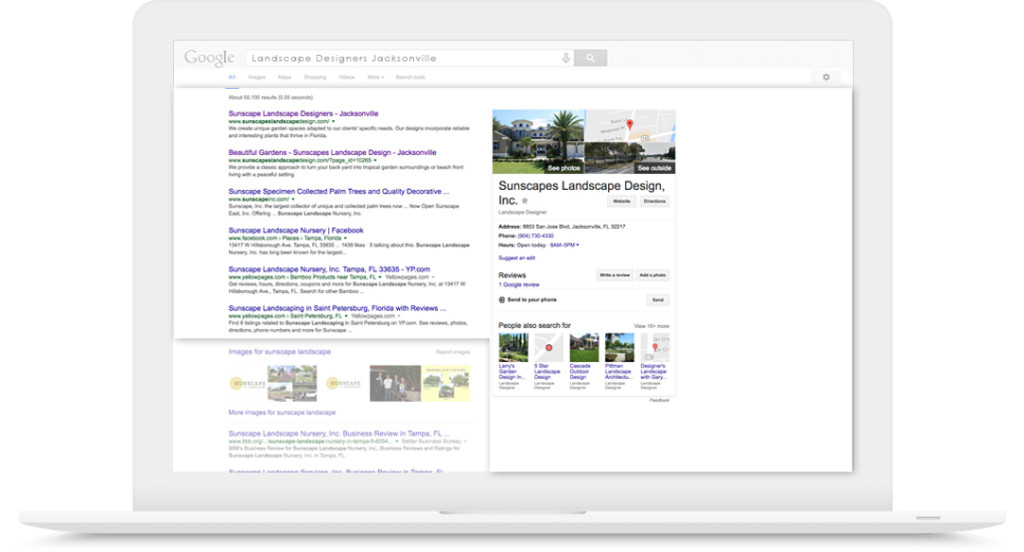Click the magnifier search button

pos(590,58)
